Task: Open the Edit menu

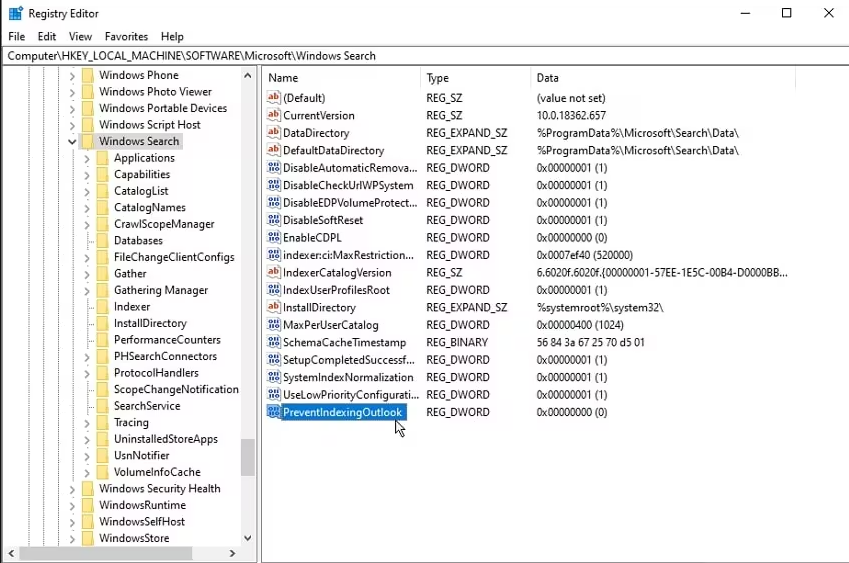Action: 47,36
